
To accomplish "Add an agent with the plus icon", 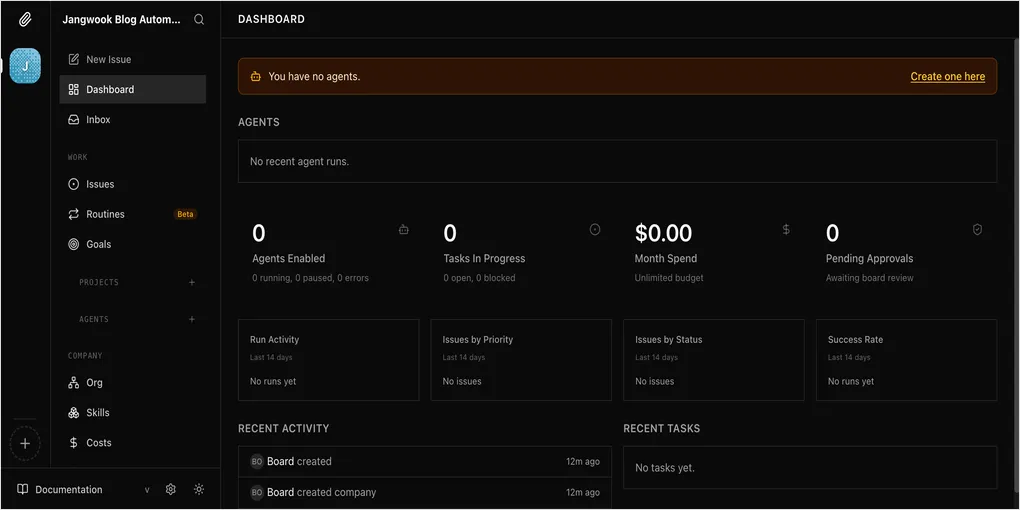I will pos(192,319).
